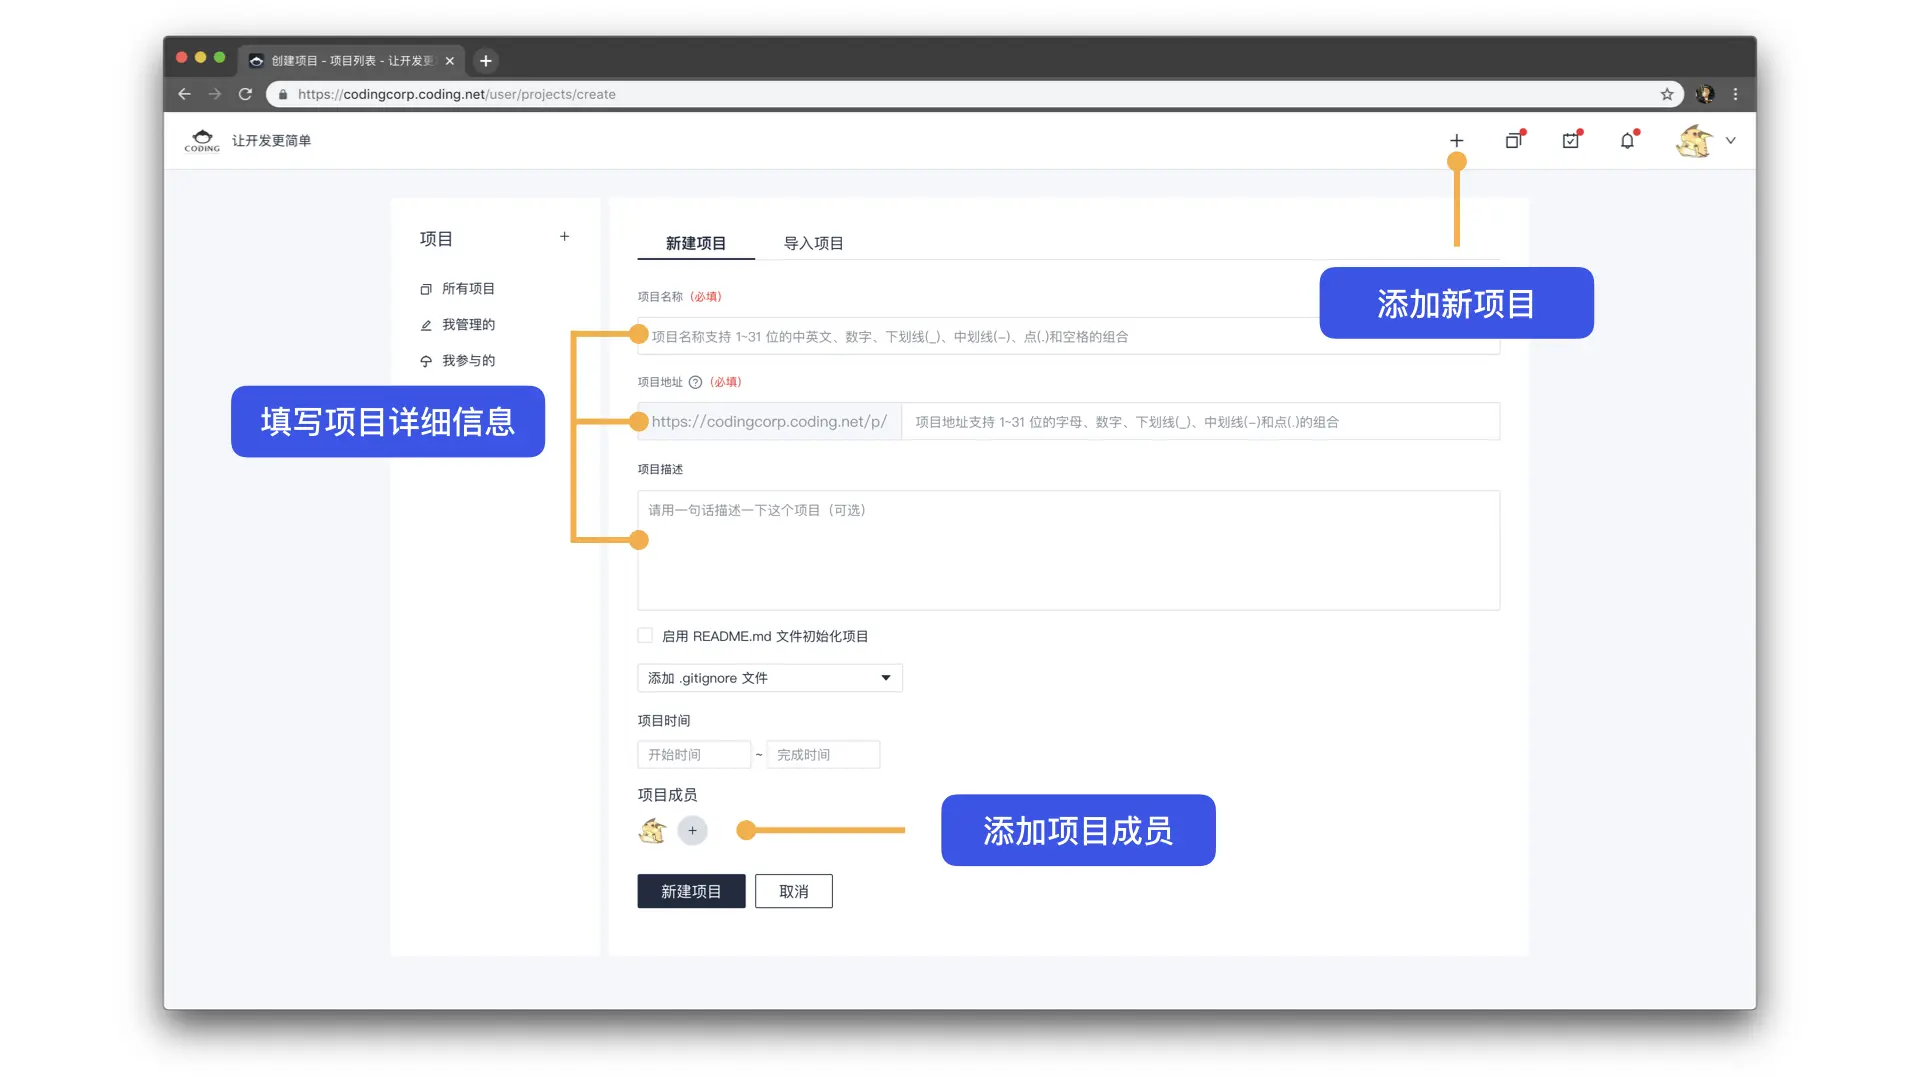Image resolution: width=1920 pixels, height=1080 pixels.
Task: Click the plus button to add project members
Action: pyautogui.click(x=691, y=830)
